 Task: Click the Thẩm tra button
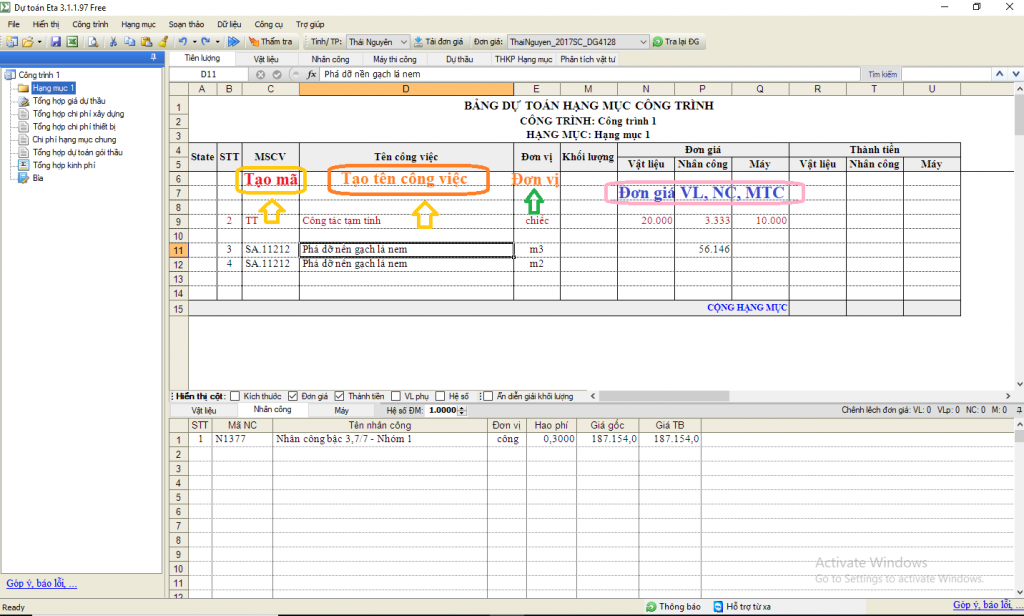pyautogui.click(x=270, y=42)
